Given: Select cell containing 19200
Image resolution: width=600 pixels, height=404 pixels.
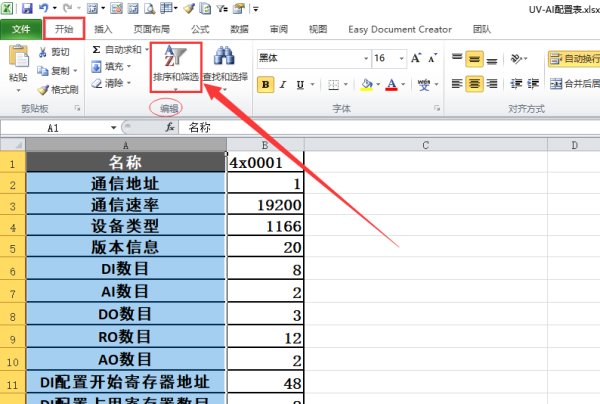Looking at the screenshot, I should [265, 205].
